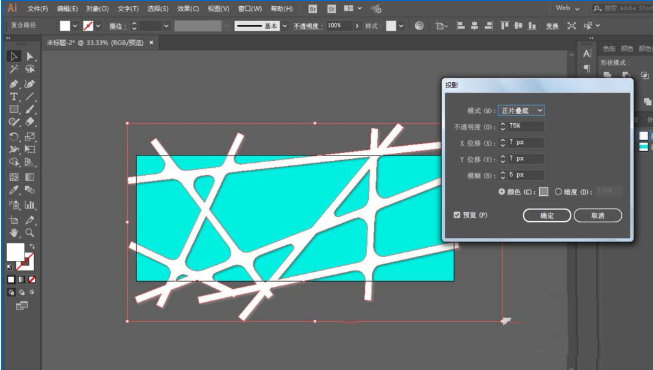Cancel the drop shadow dialog
This screenshot has height=370, width=653.
click(x=598, y=215)
